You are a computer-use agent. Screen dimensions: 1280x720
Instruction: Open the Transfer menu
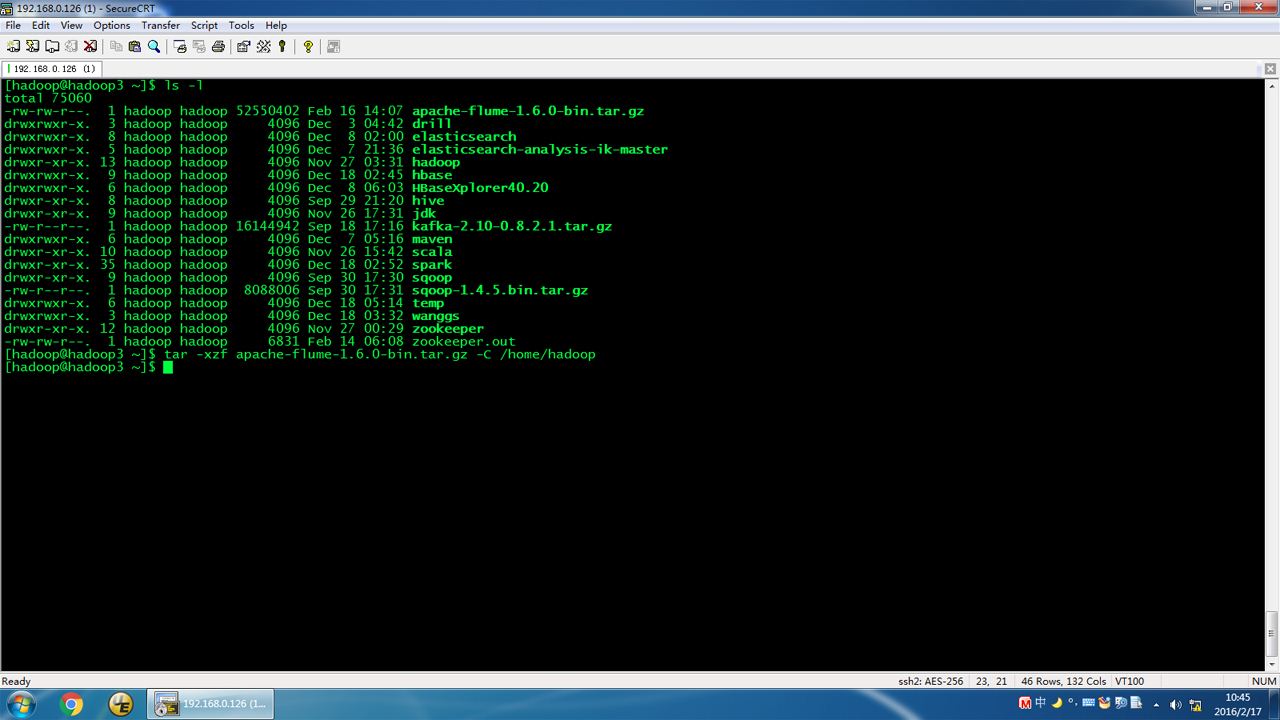[x=161, y=25]
